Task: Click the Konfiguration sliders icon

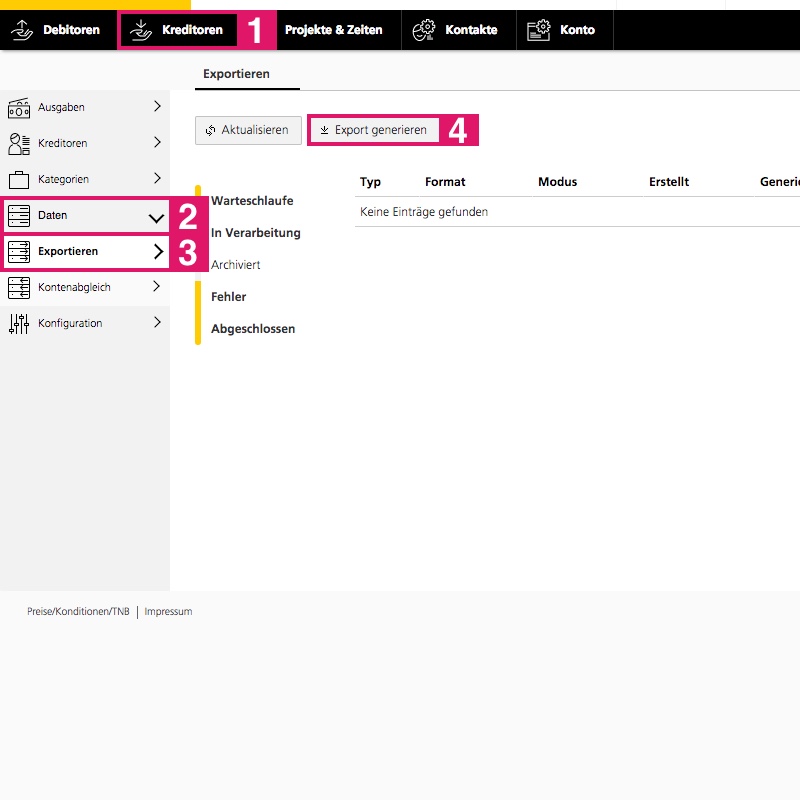Action: 19,324
